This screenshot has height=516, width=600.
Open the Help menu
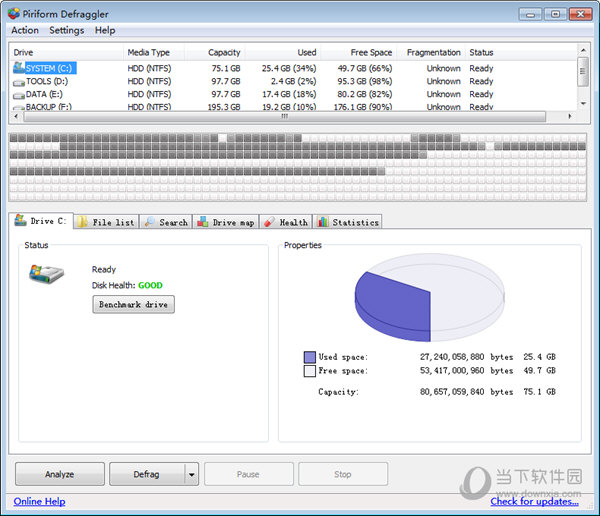point(105,30)
